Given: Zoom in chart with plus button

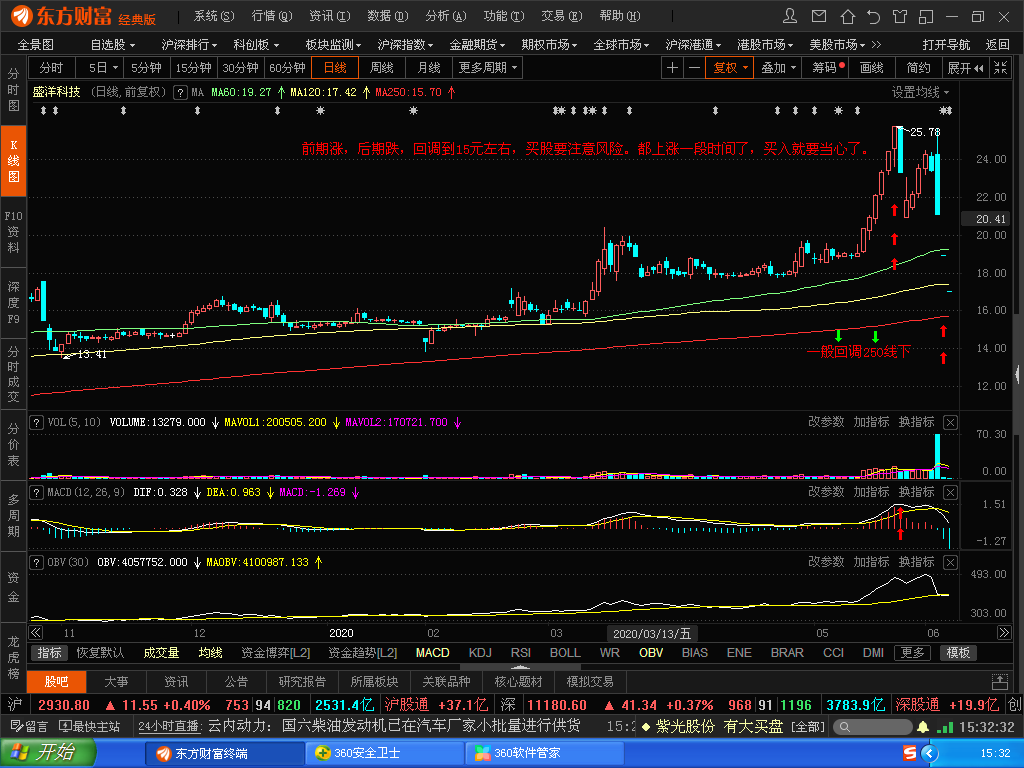Looking at the screenshot, I should [x=673, y=67].
